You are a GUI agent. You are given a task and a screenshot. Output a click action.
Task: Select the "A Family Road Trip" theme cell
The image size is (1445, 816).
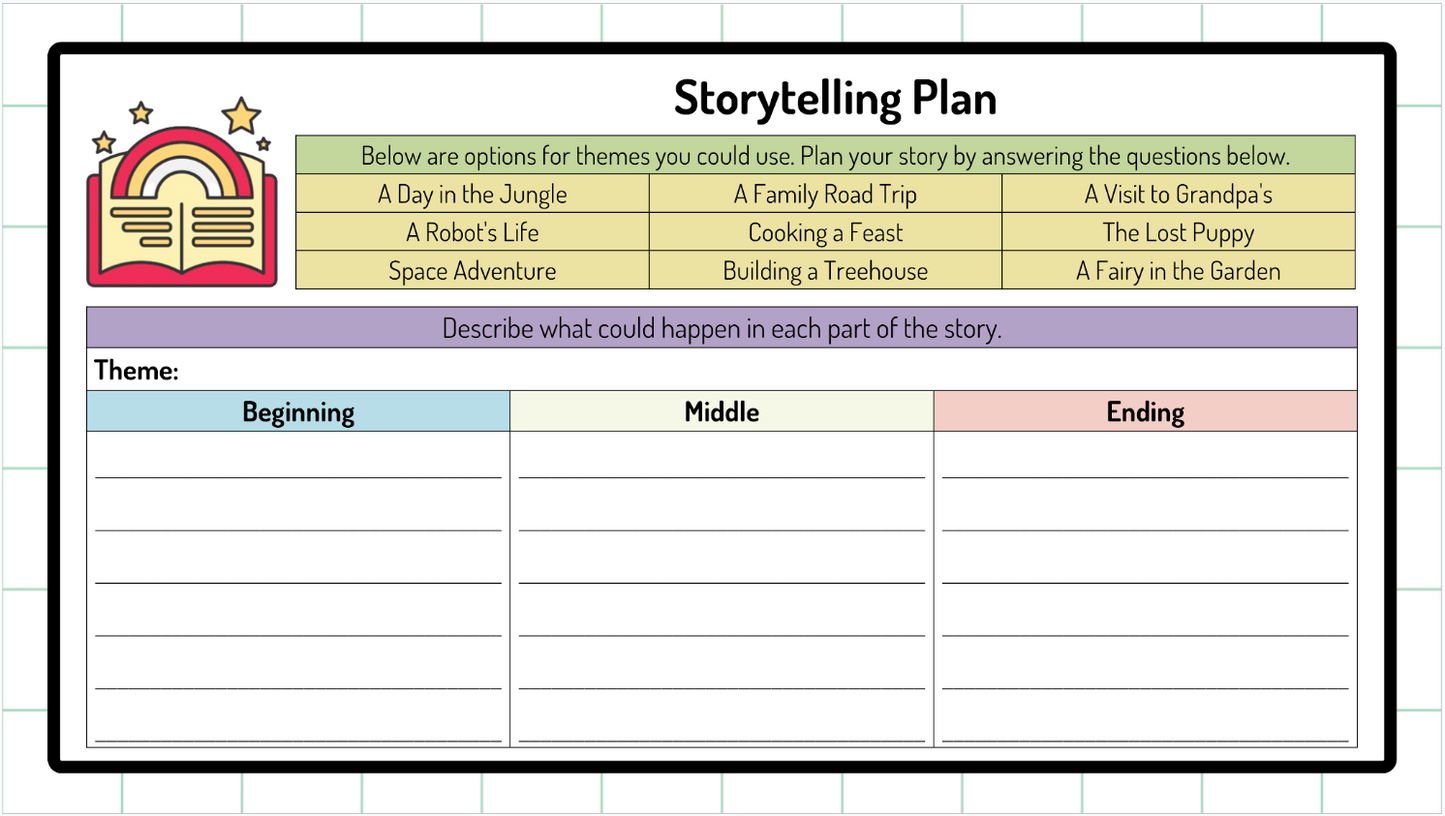(825, 194)
